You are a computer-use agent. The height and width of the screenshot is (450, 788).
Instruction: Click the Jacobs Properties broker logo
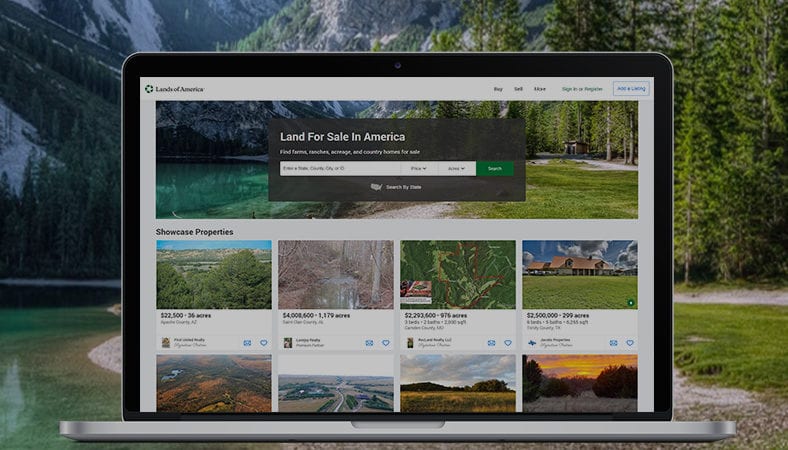(532, 343)
